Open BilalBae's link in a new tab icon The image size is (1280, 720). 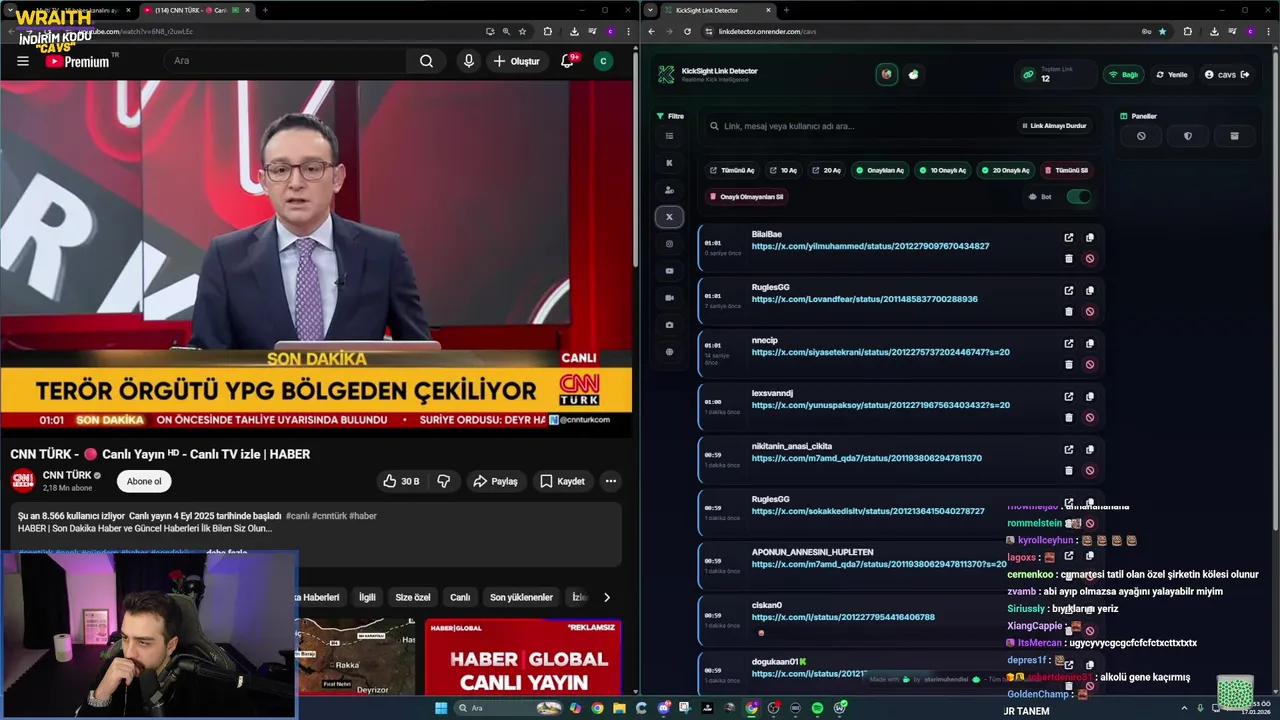[x=1068, y=238]
